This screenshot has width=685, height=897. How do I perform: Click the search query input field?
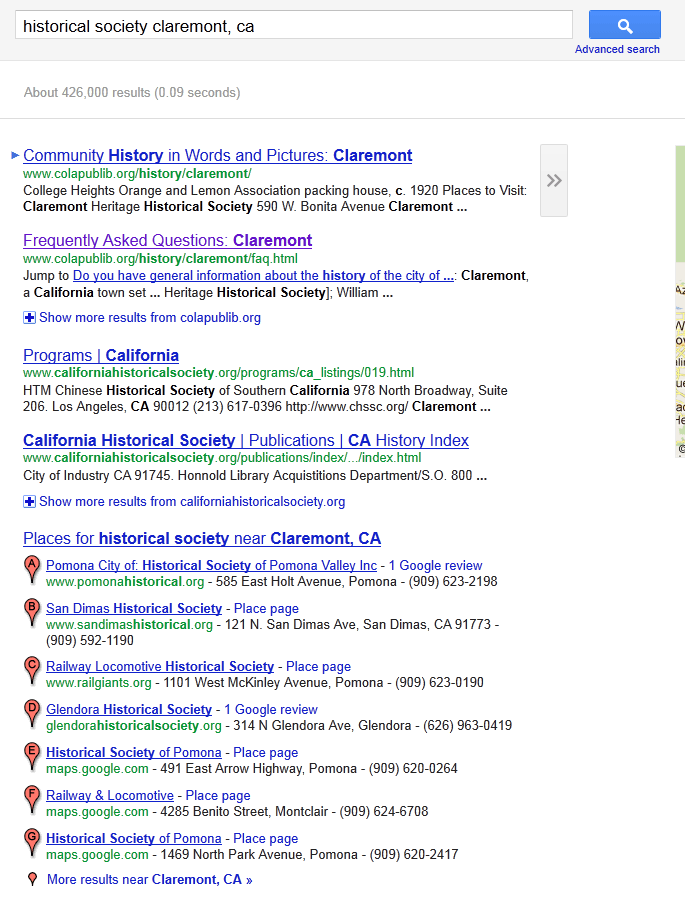pyautogui.click(x=293, y=26)
